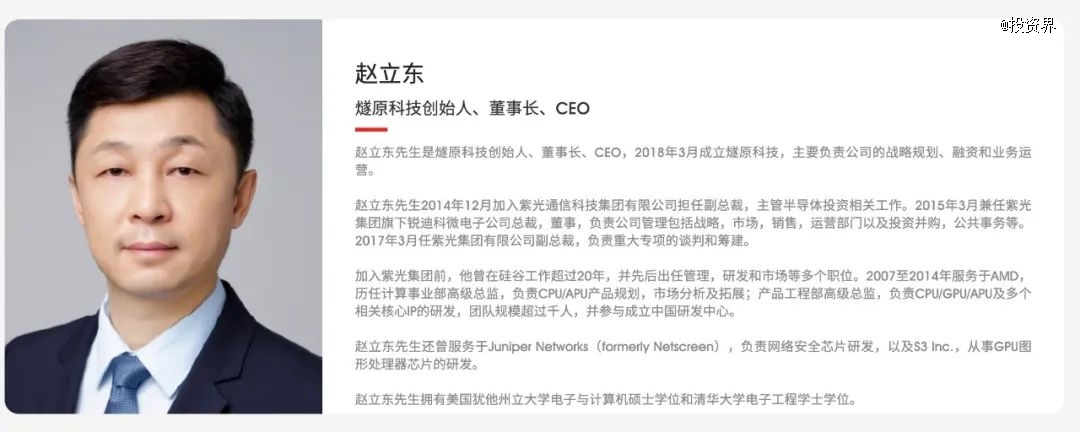Click the subtitle 燧原科技创始人、董事长、CEO
This screenshot has height=432, width=1080.
click(472, 109)
